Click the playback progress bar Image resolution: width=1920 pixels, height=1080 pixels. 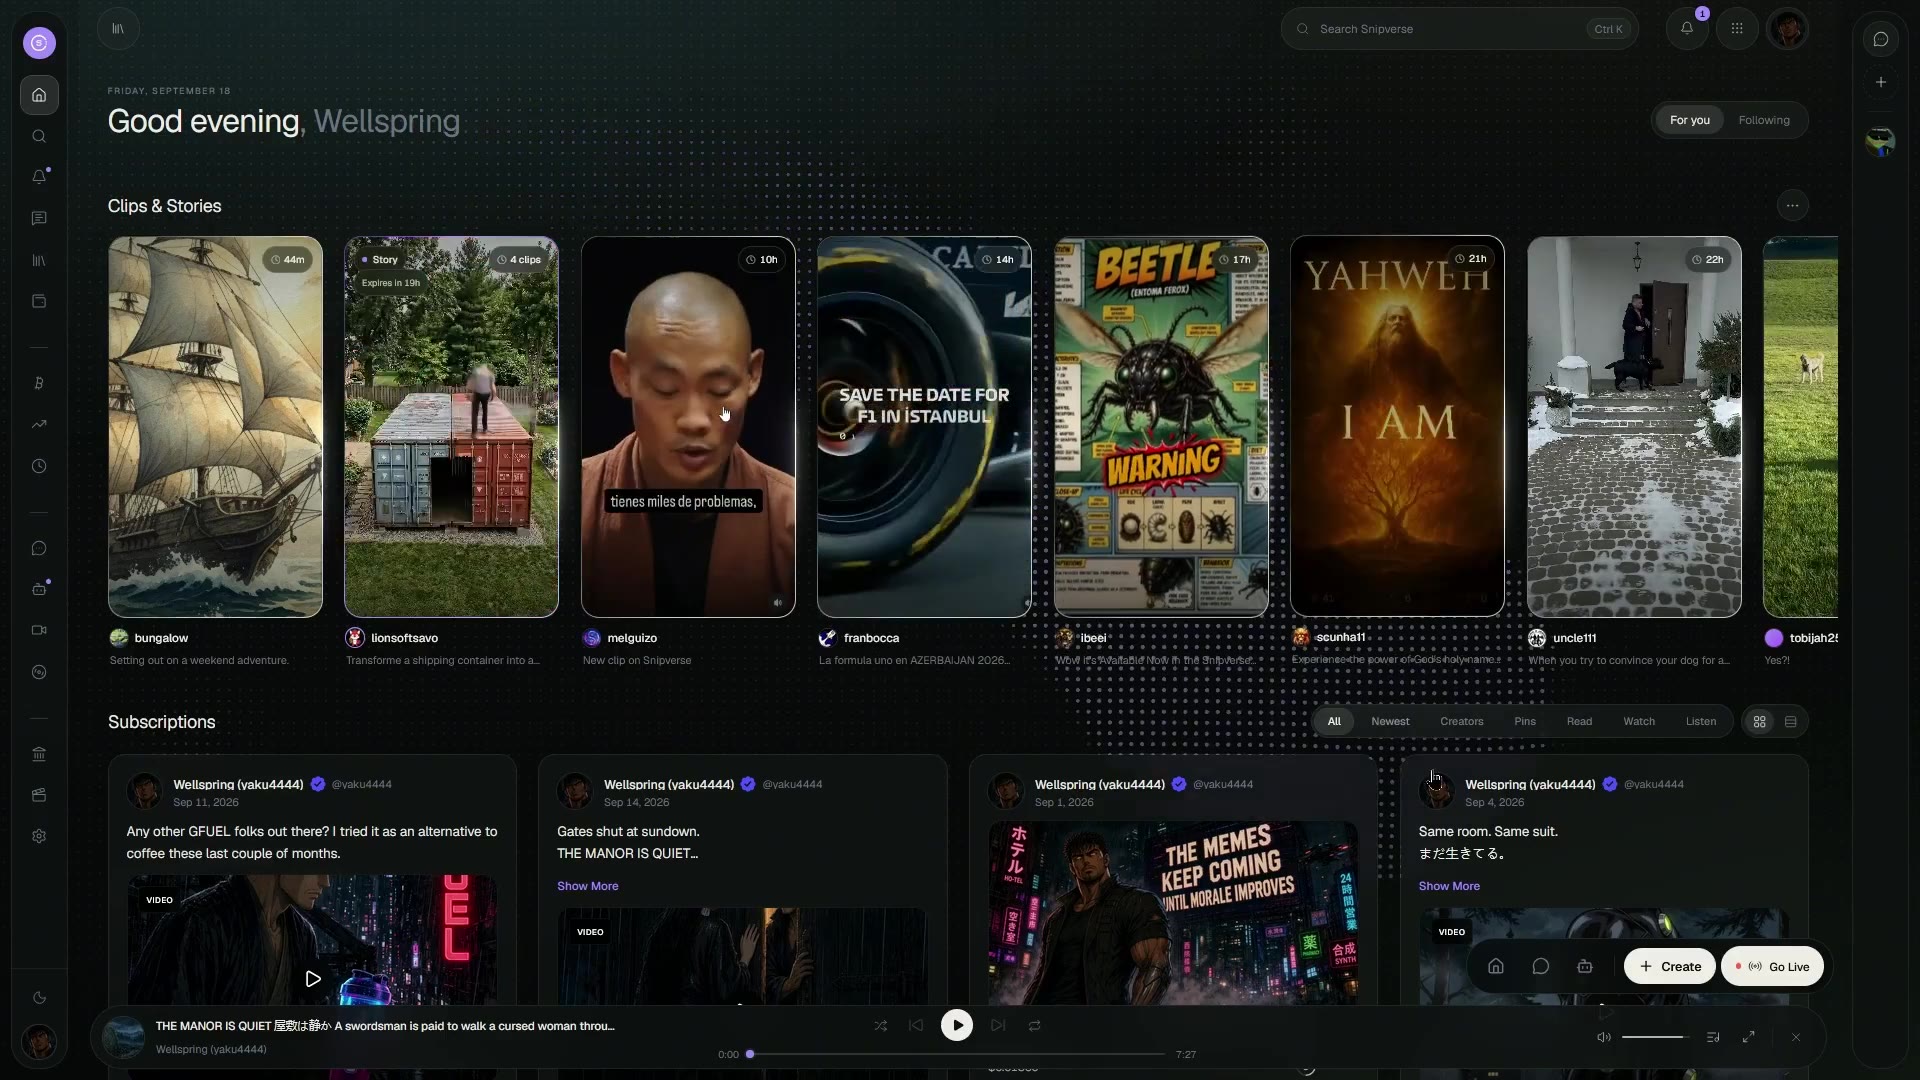957,1054
